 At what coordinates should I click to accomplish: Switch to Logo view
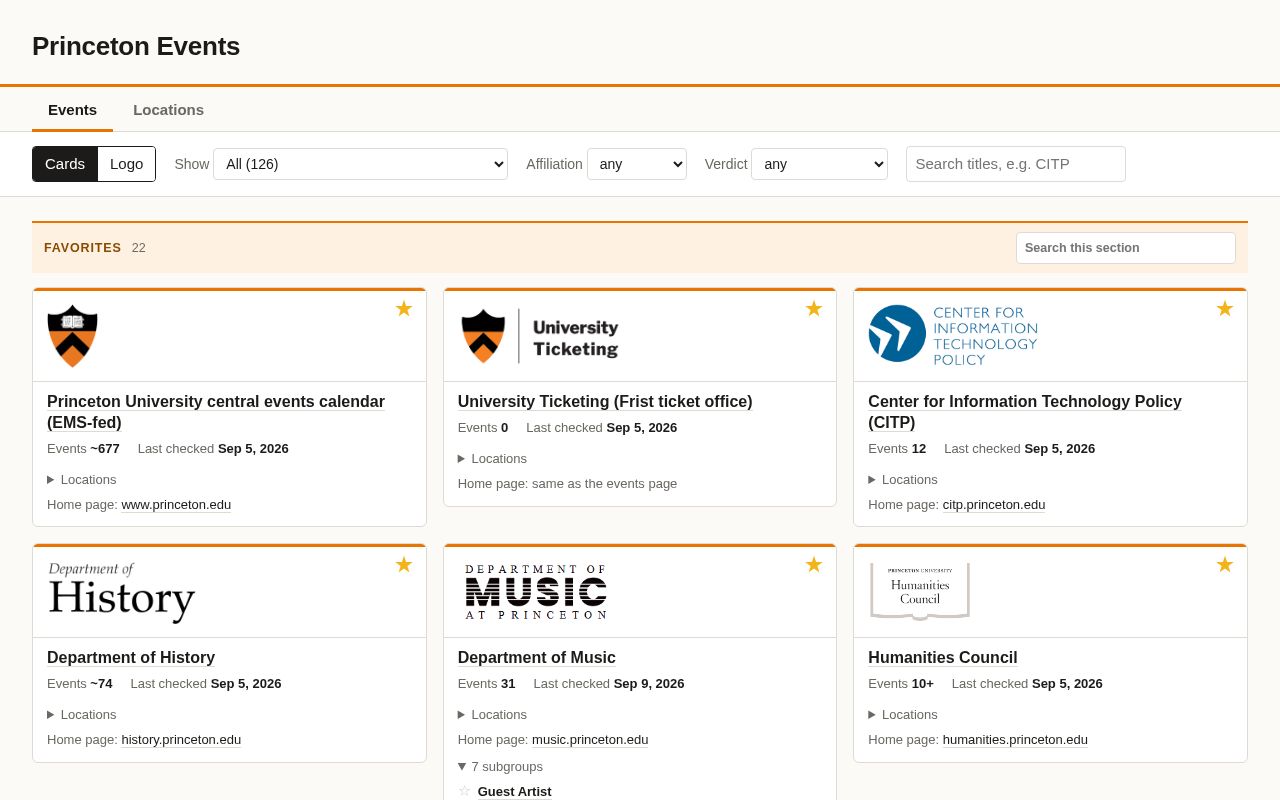coord(126,164)
